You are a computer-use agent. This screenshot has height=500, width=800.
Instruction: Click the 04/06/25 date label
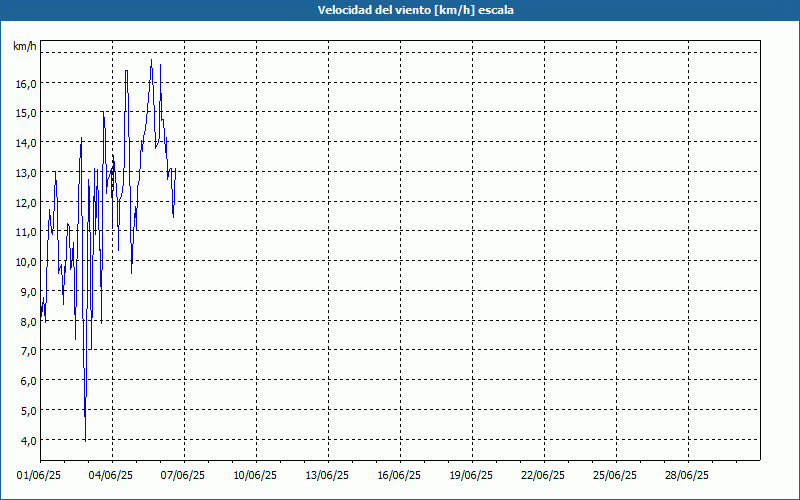111,476
